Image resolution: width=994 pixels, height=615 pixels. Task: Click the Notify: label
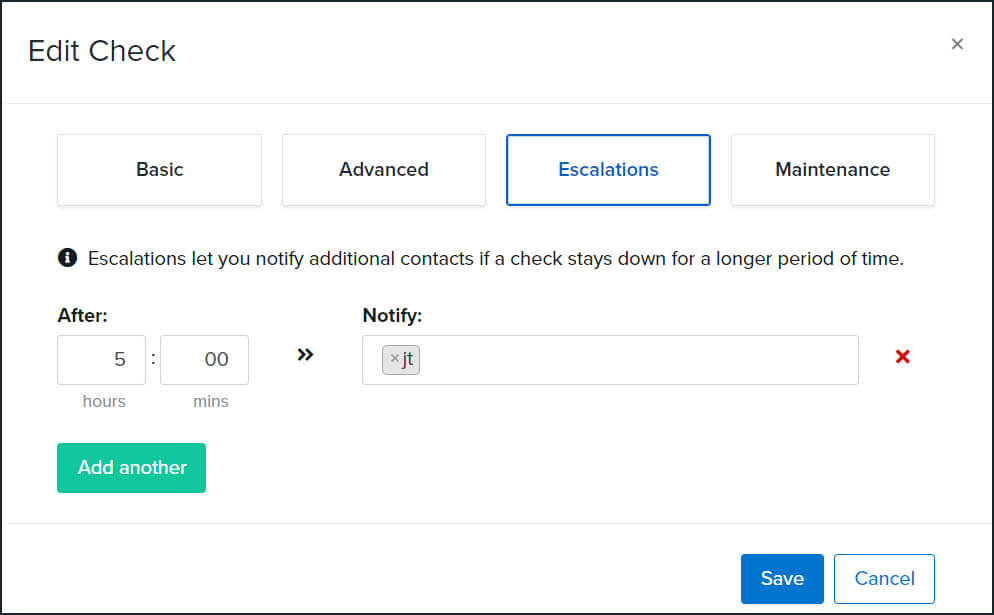[392, 315]
